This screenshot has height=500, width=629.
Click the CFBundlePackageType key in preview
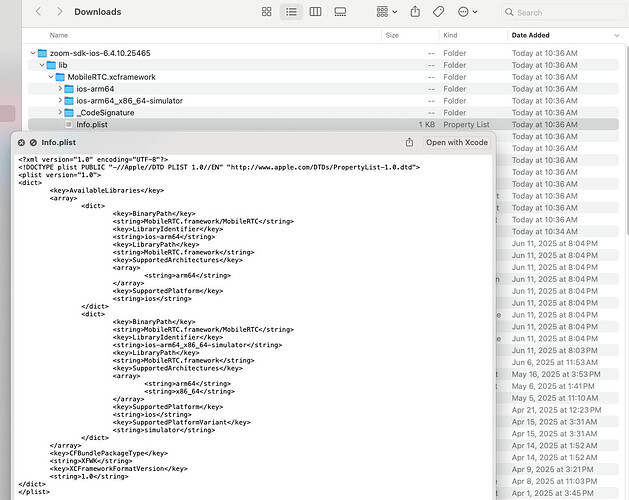click(109, 453)
